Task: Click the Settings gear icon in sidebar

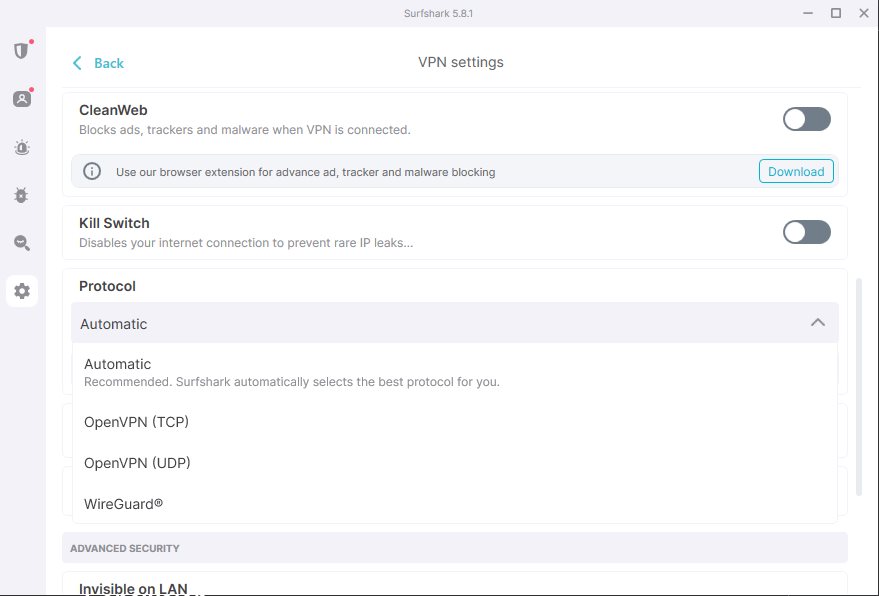Action: [x=21, y=291]
